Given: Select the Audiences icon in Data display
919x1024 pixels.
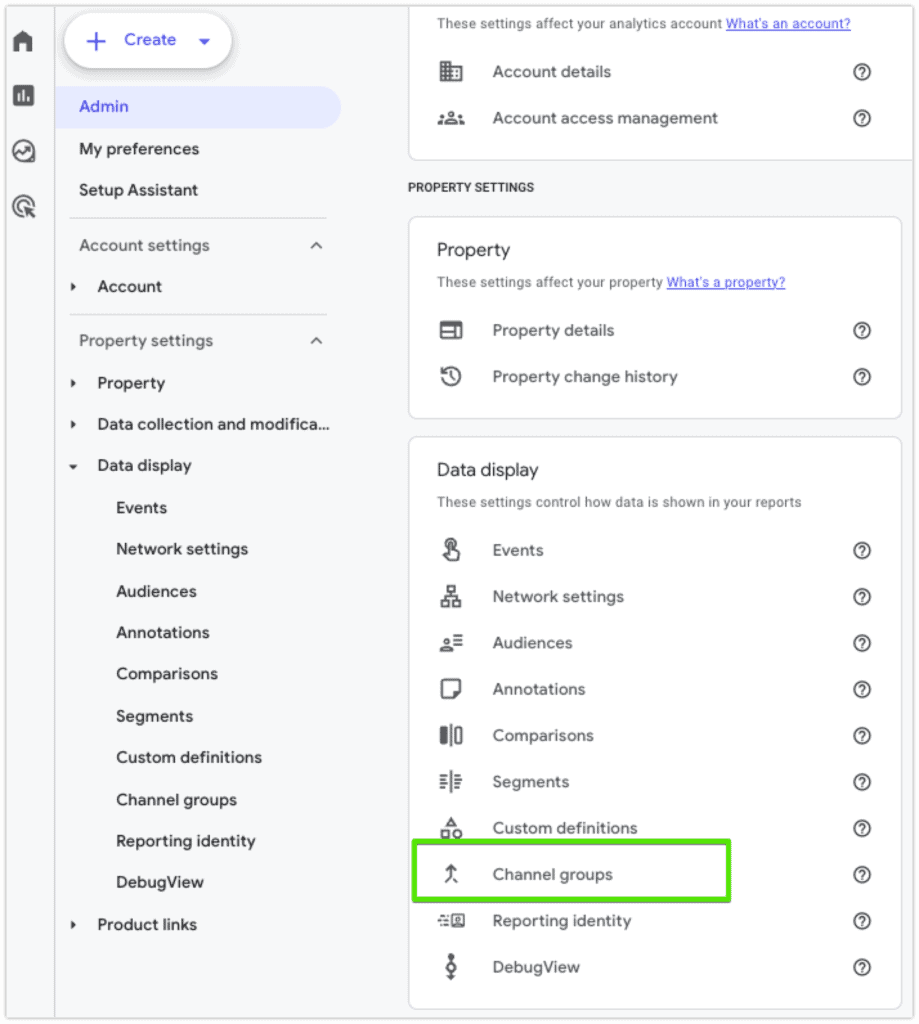Looking at the screenshot, I should pyautogui.click(x=451, y=643).
